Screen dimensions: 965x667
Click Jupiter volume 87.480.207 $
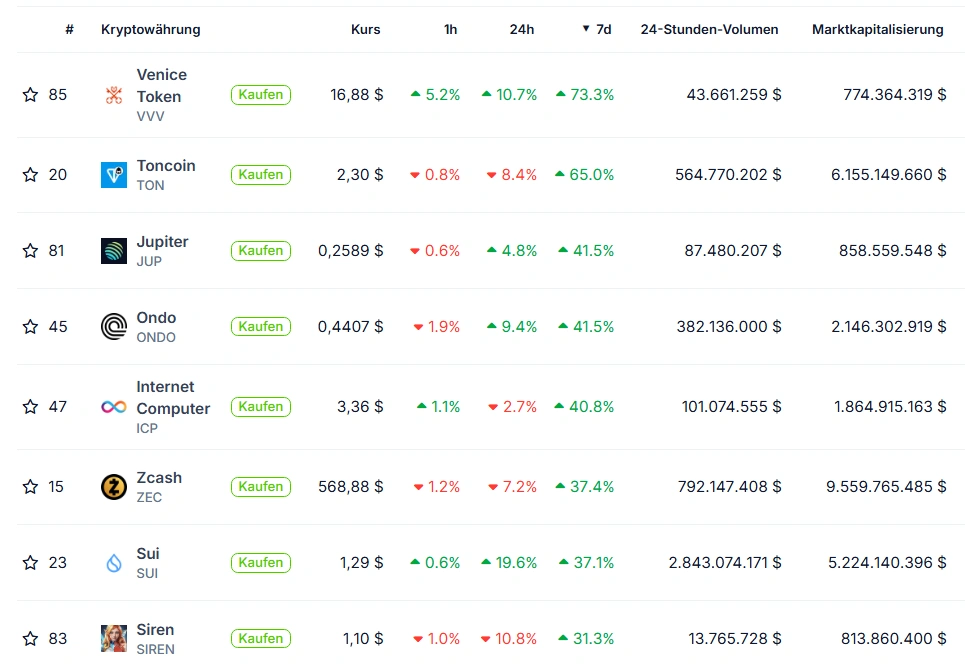[x=733, y=251]
